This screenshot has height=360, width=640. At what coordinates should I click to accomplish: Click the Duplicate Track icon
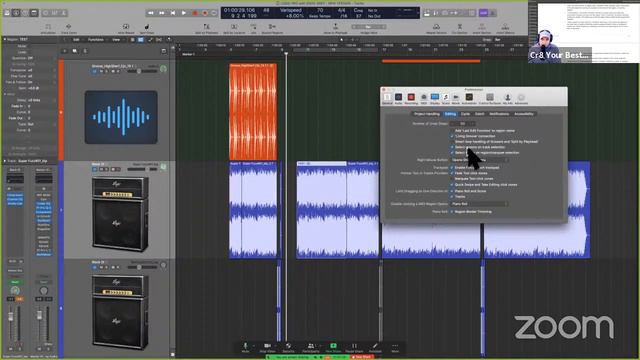point(75,51)
